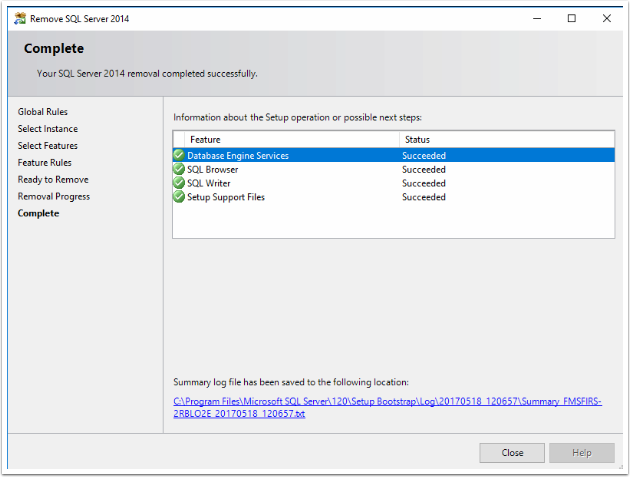The height and width of the screenshot is (477, 630).
Task: Click the Help button
Action: 582,453
